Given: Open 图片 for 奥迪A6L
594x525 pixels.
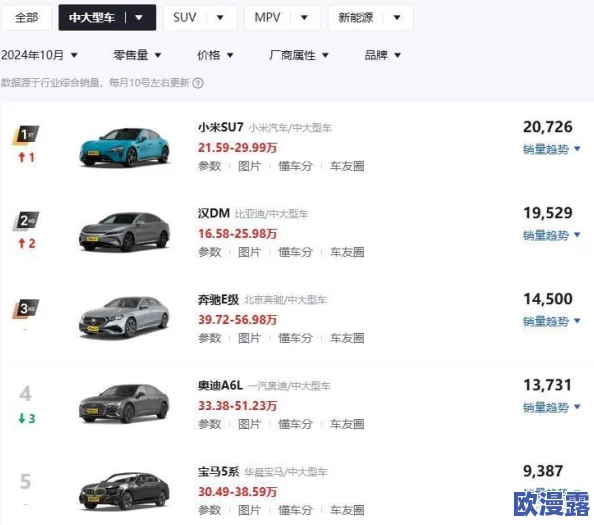Looking at the screenshot, I should click(249, 424).
